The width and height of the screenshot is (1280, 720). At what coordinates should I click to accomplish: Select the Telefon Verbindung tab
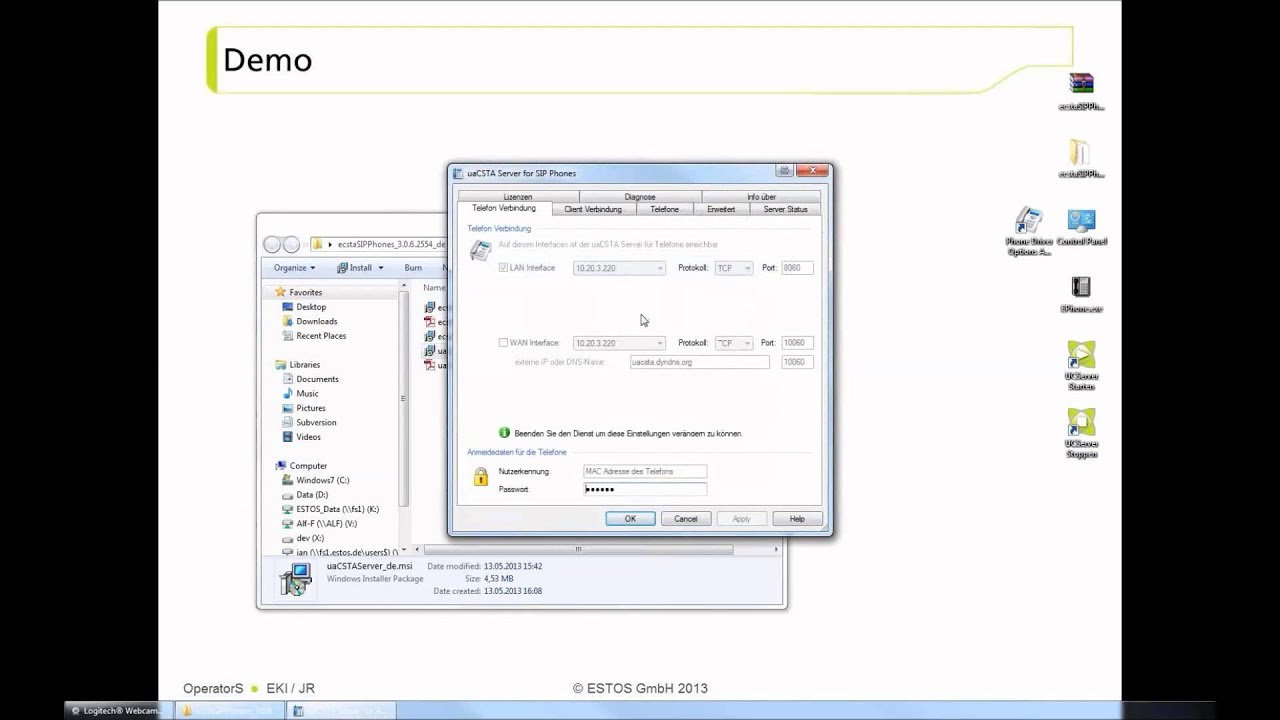click(504, 208)
